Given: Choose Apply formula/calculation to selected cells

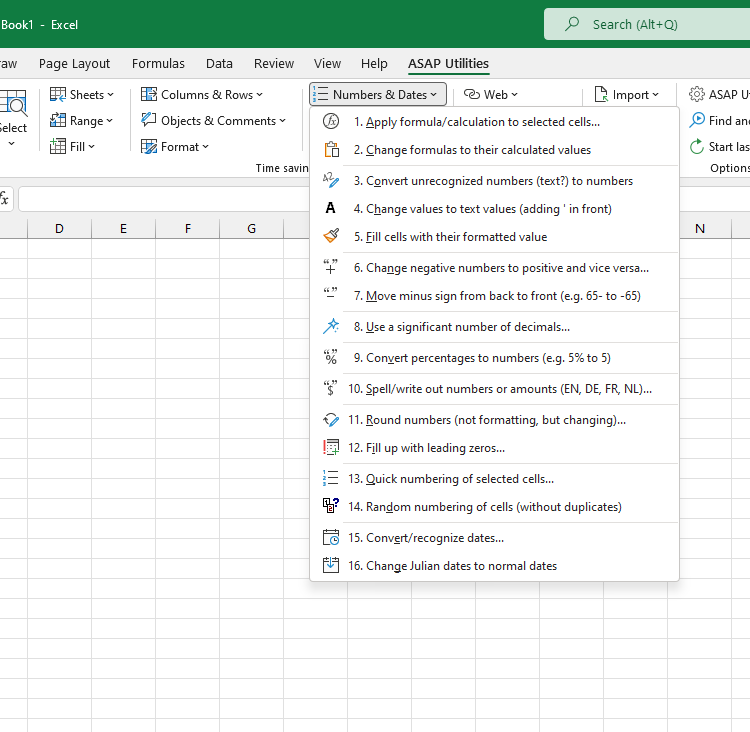Looking at the screenshot, I should (x=495, y=122).
